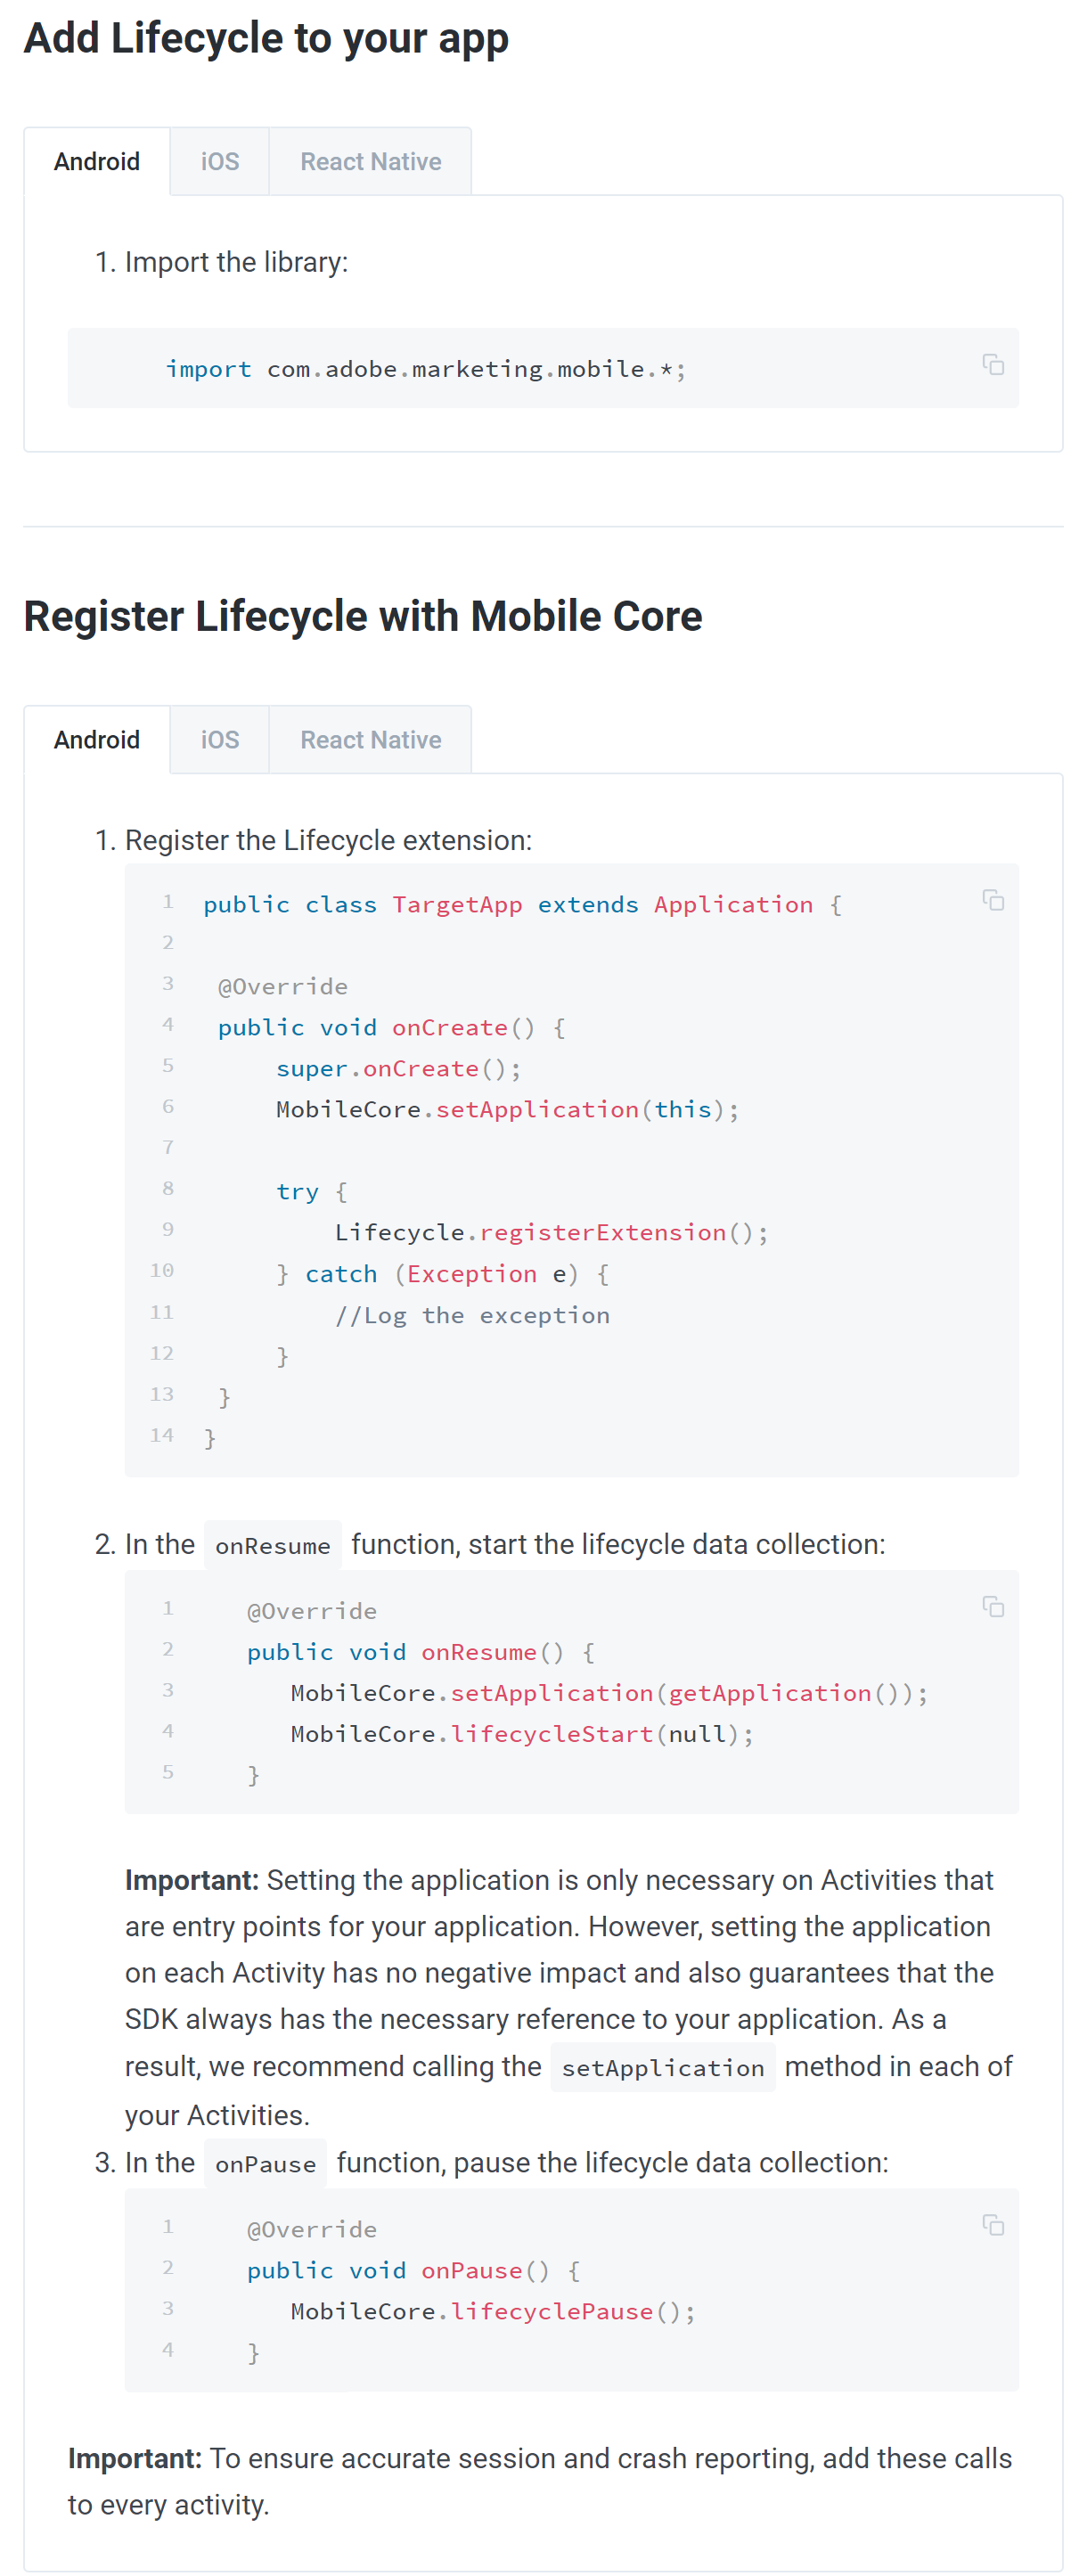Click the inline onPause code label
This screenshot has width=1071, height=2576.
pos(265,2163)
